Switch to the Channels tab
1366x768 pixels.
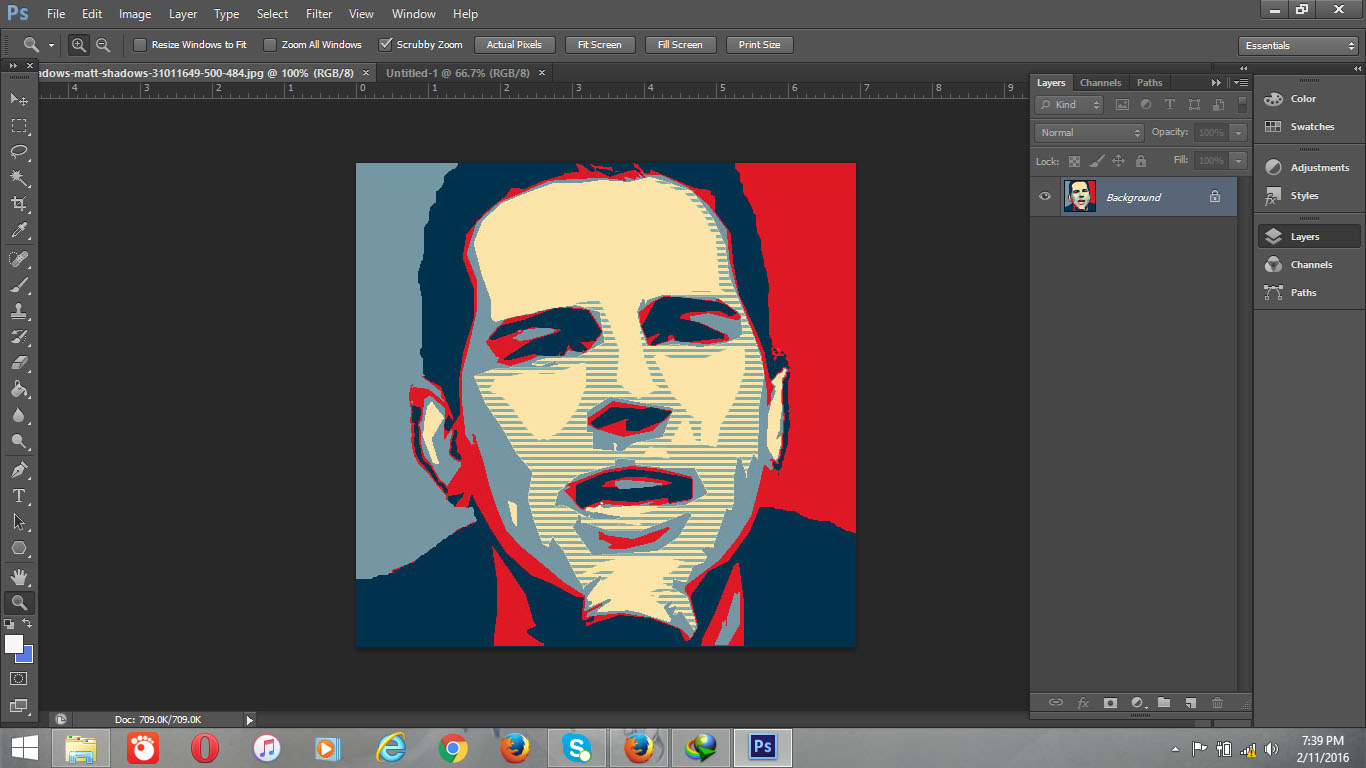(1101, 82)
